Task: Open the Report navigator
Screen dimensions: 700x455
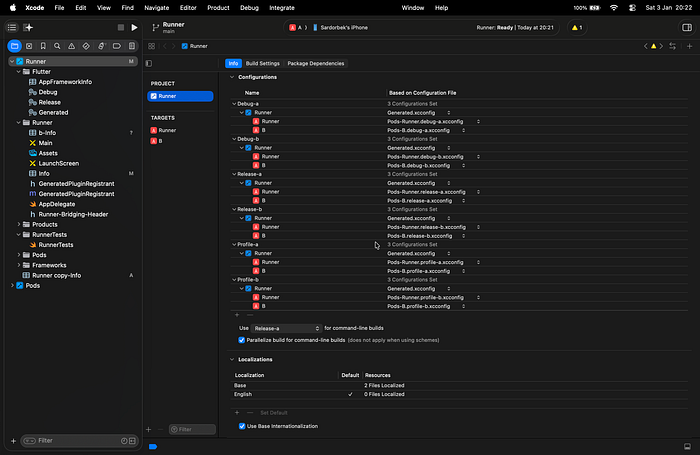Action: tap(132, 46)
